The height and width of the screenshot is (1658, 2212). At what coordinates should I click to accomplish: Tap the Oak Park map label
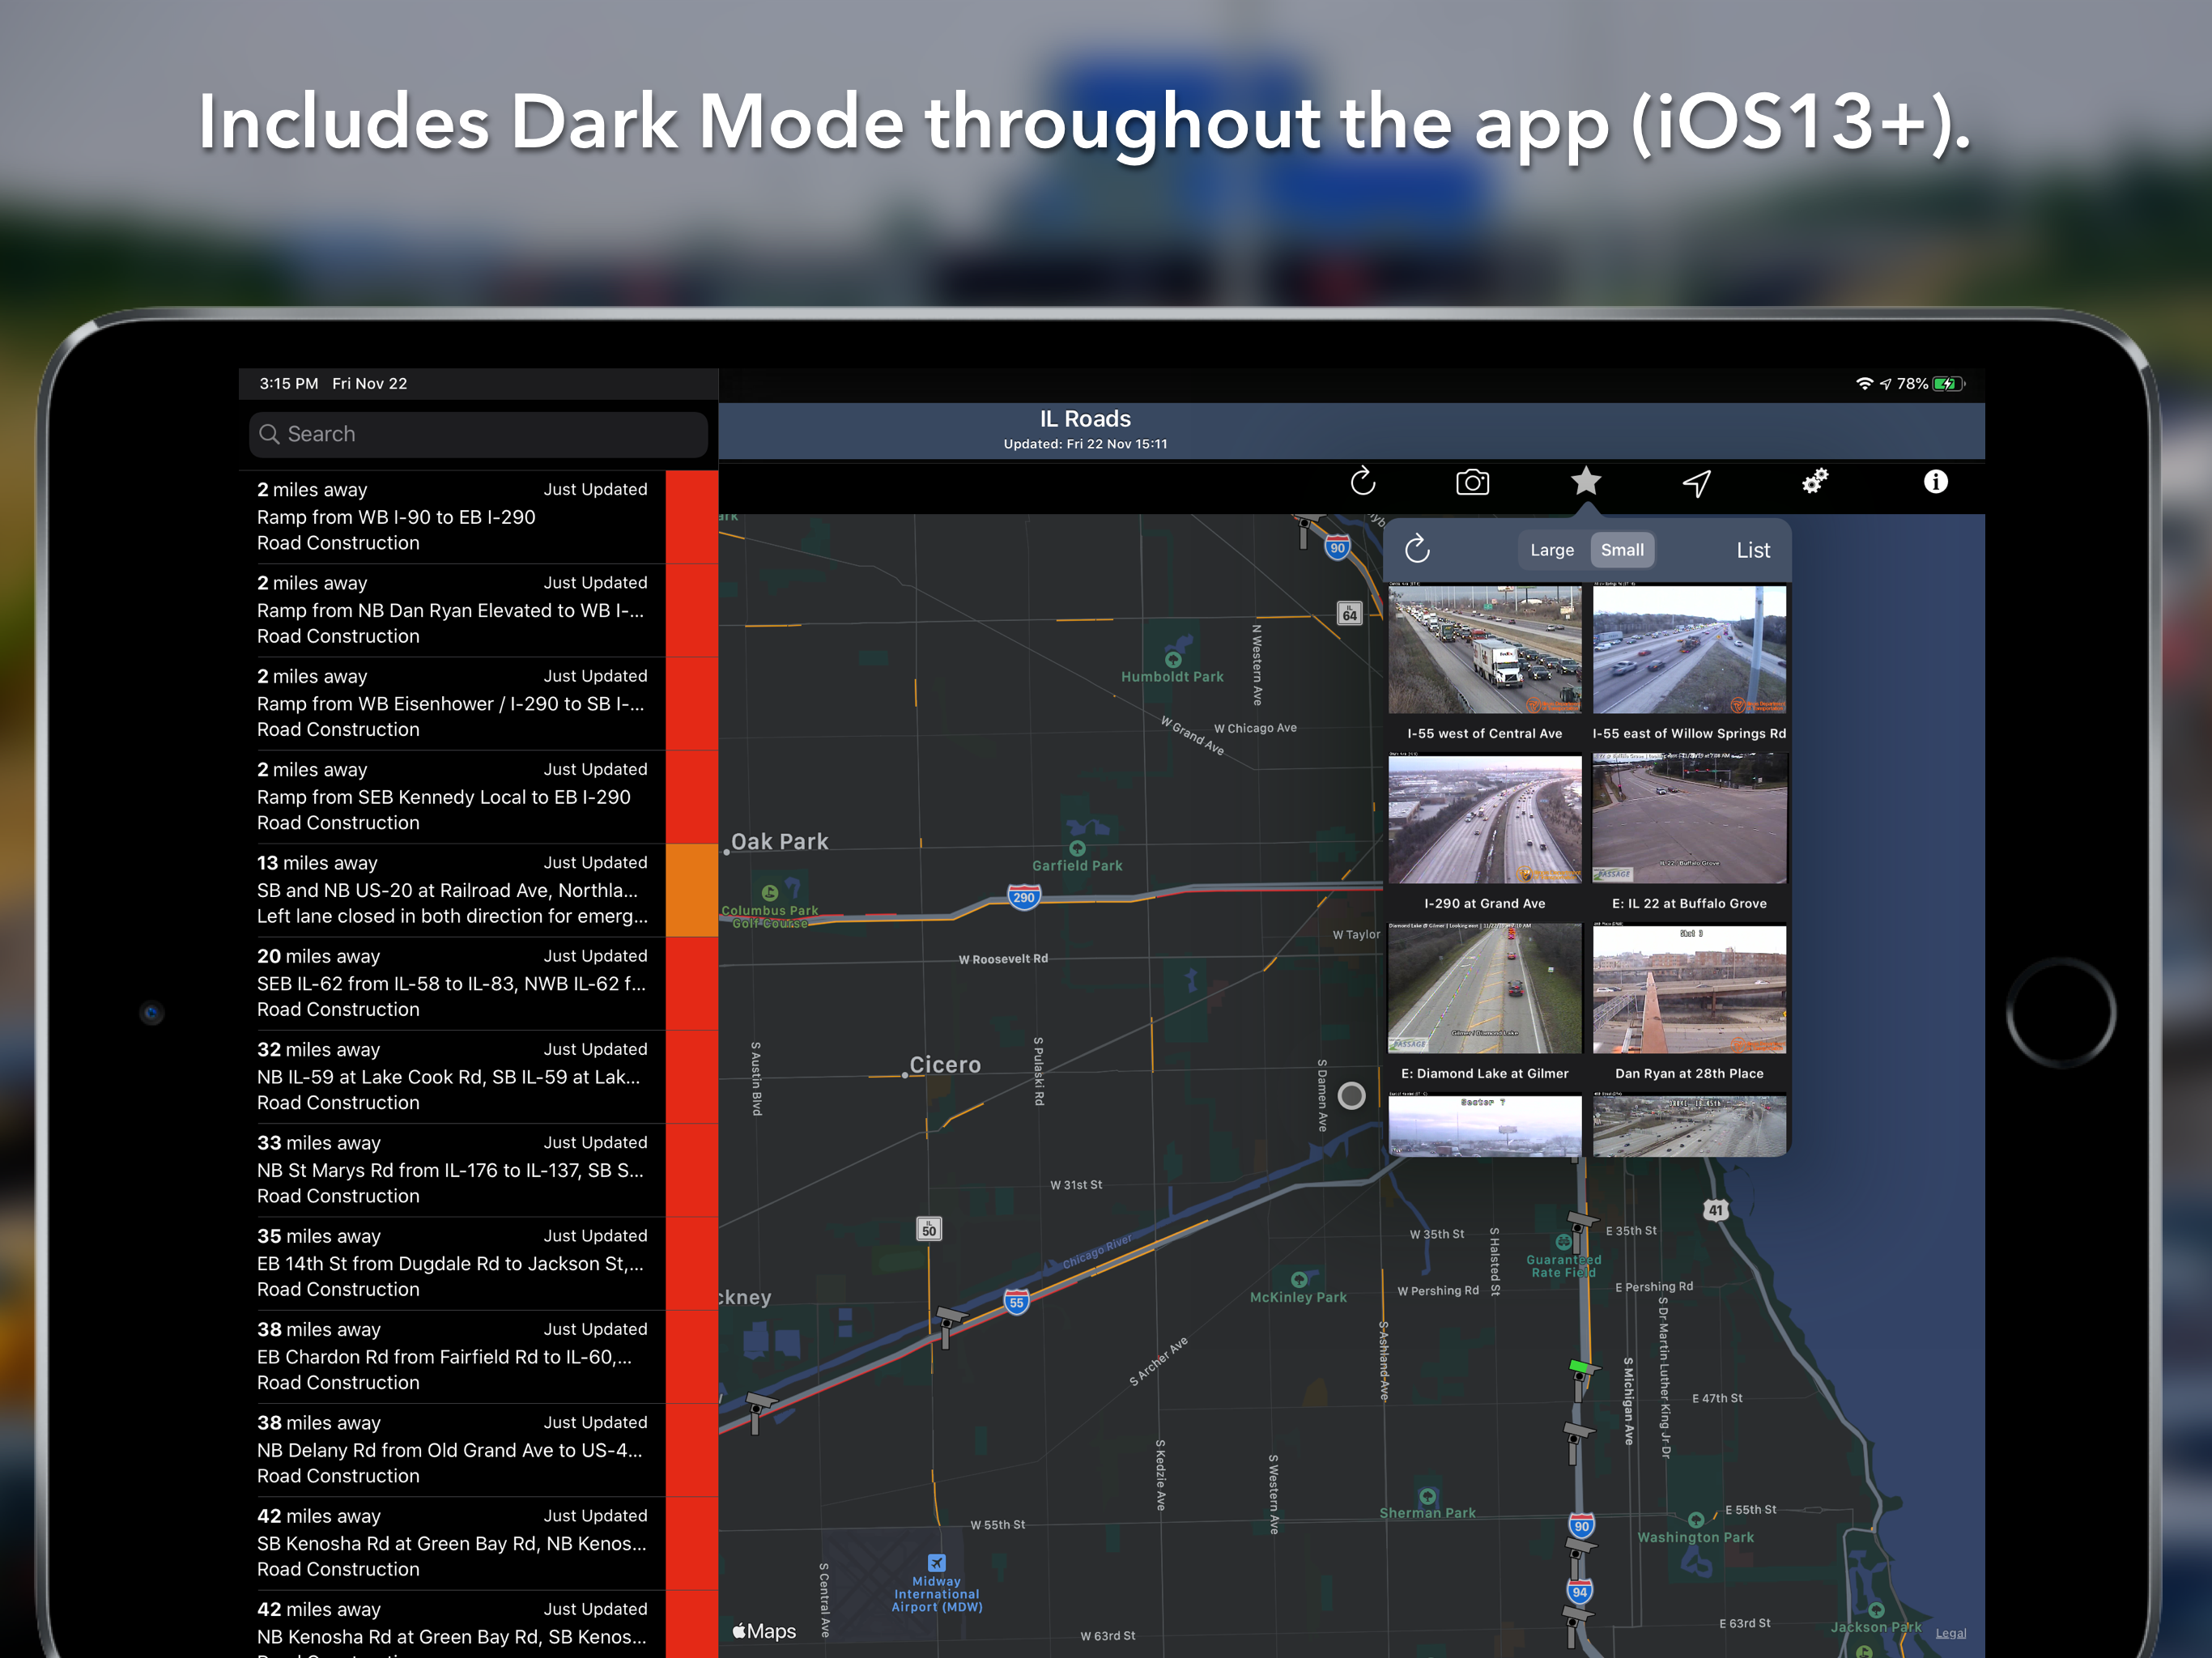[780, 842]
